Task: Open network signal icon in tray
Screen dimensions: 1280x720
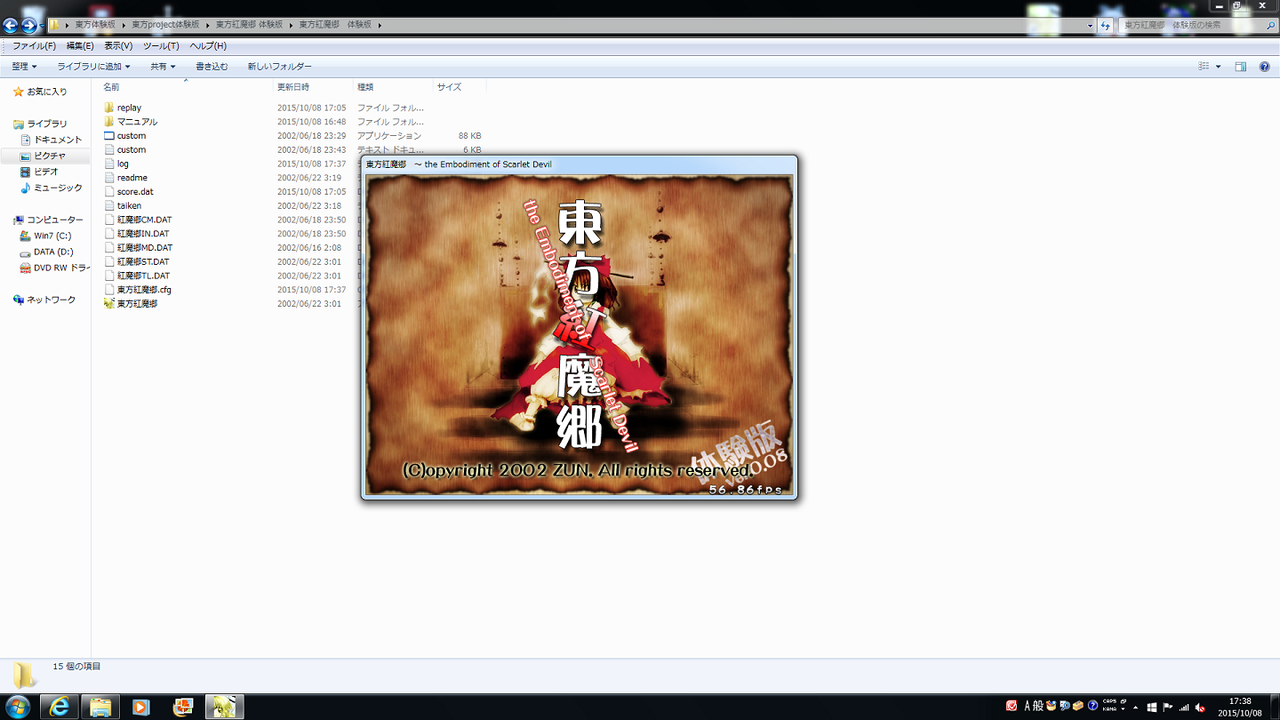Action: 1184,706
